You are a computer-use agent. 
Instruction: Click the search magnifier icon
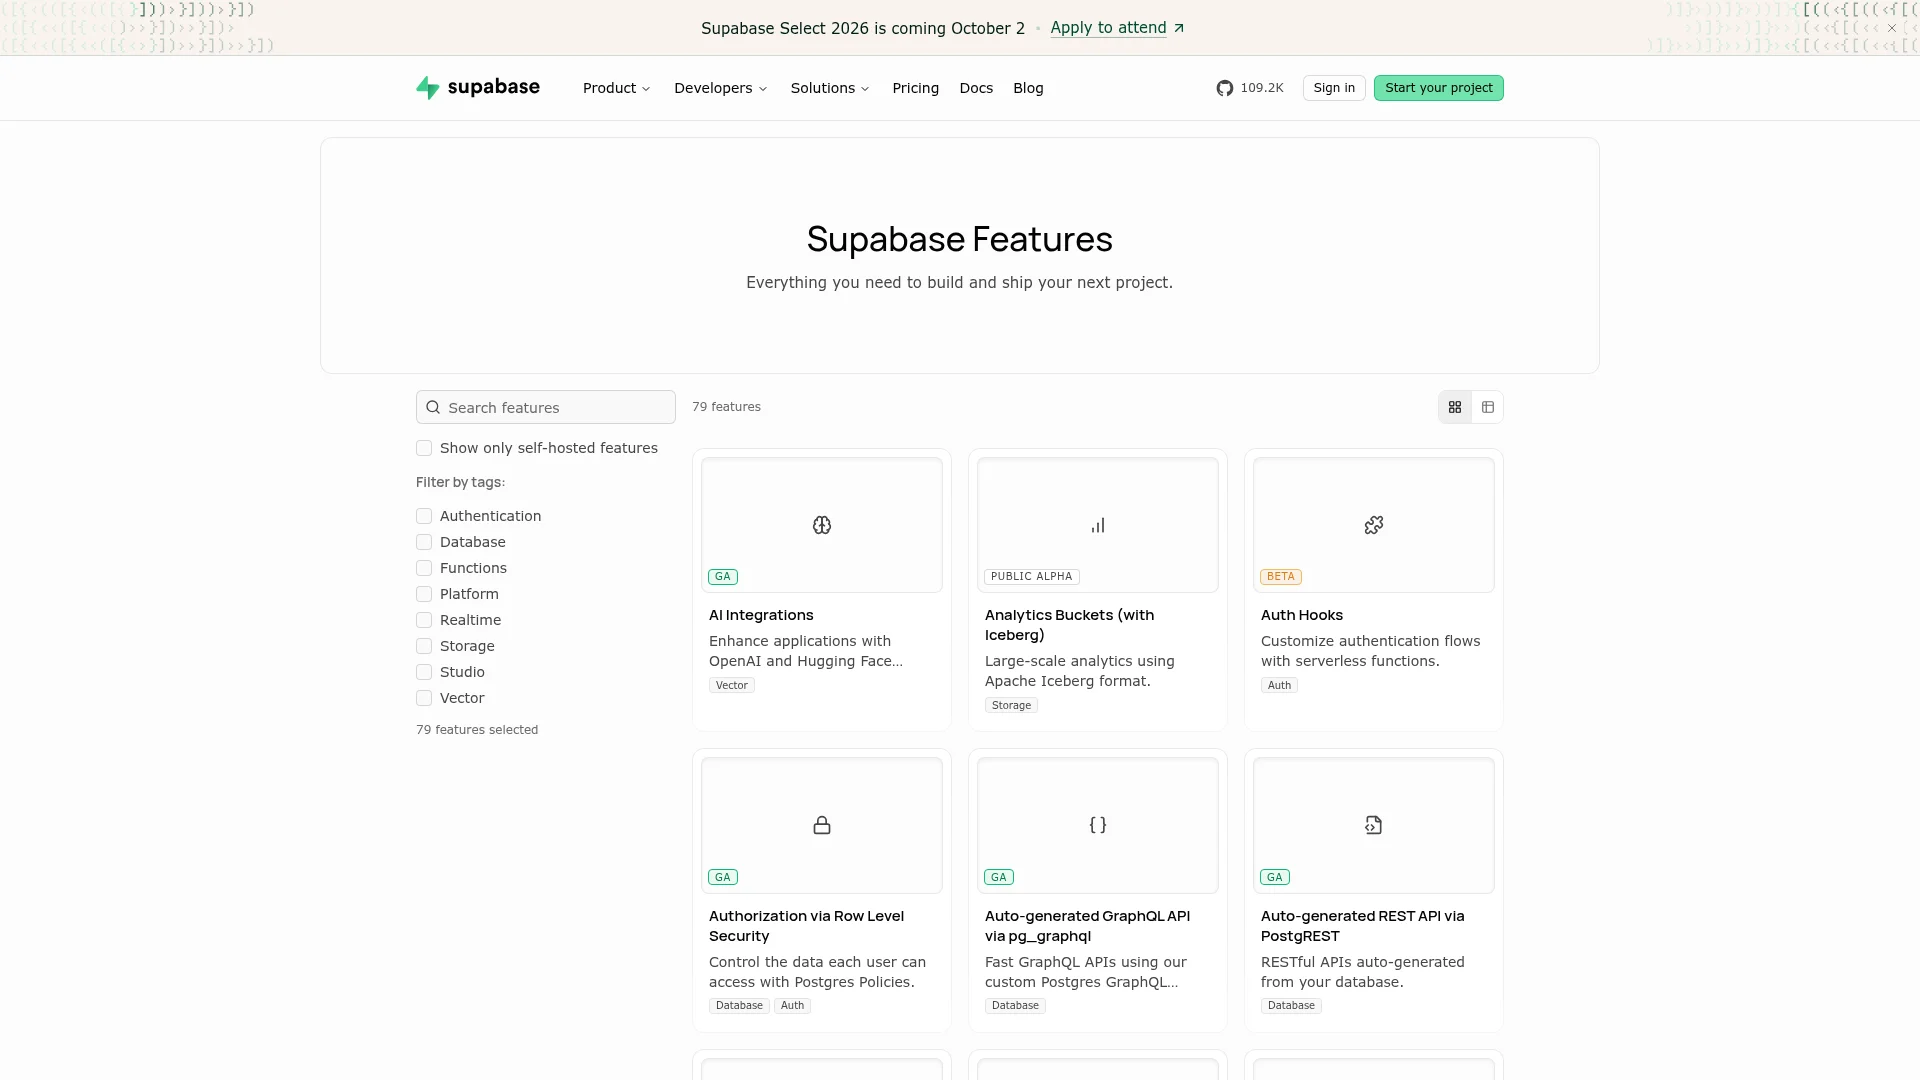433,407
